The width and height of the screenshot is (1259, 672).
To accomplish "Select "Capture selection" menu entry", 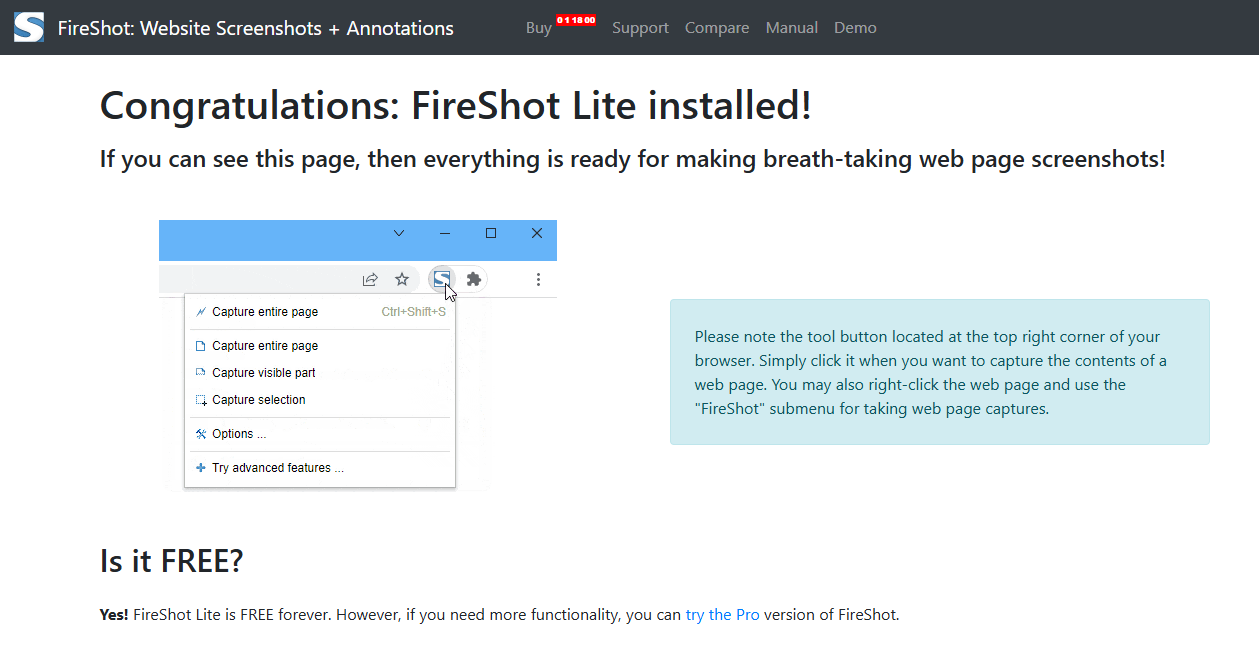I will pyautogui.click(x=320, y=400).
